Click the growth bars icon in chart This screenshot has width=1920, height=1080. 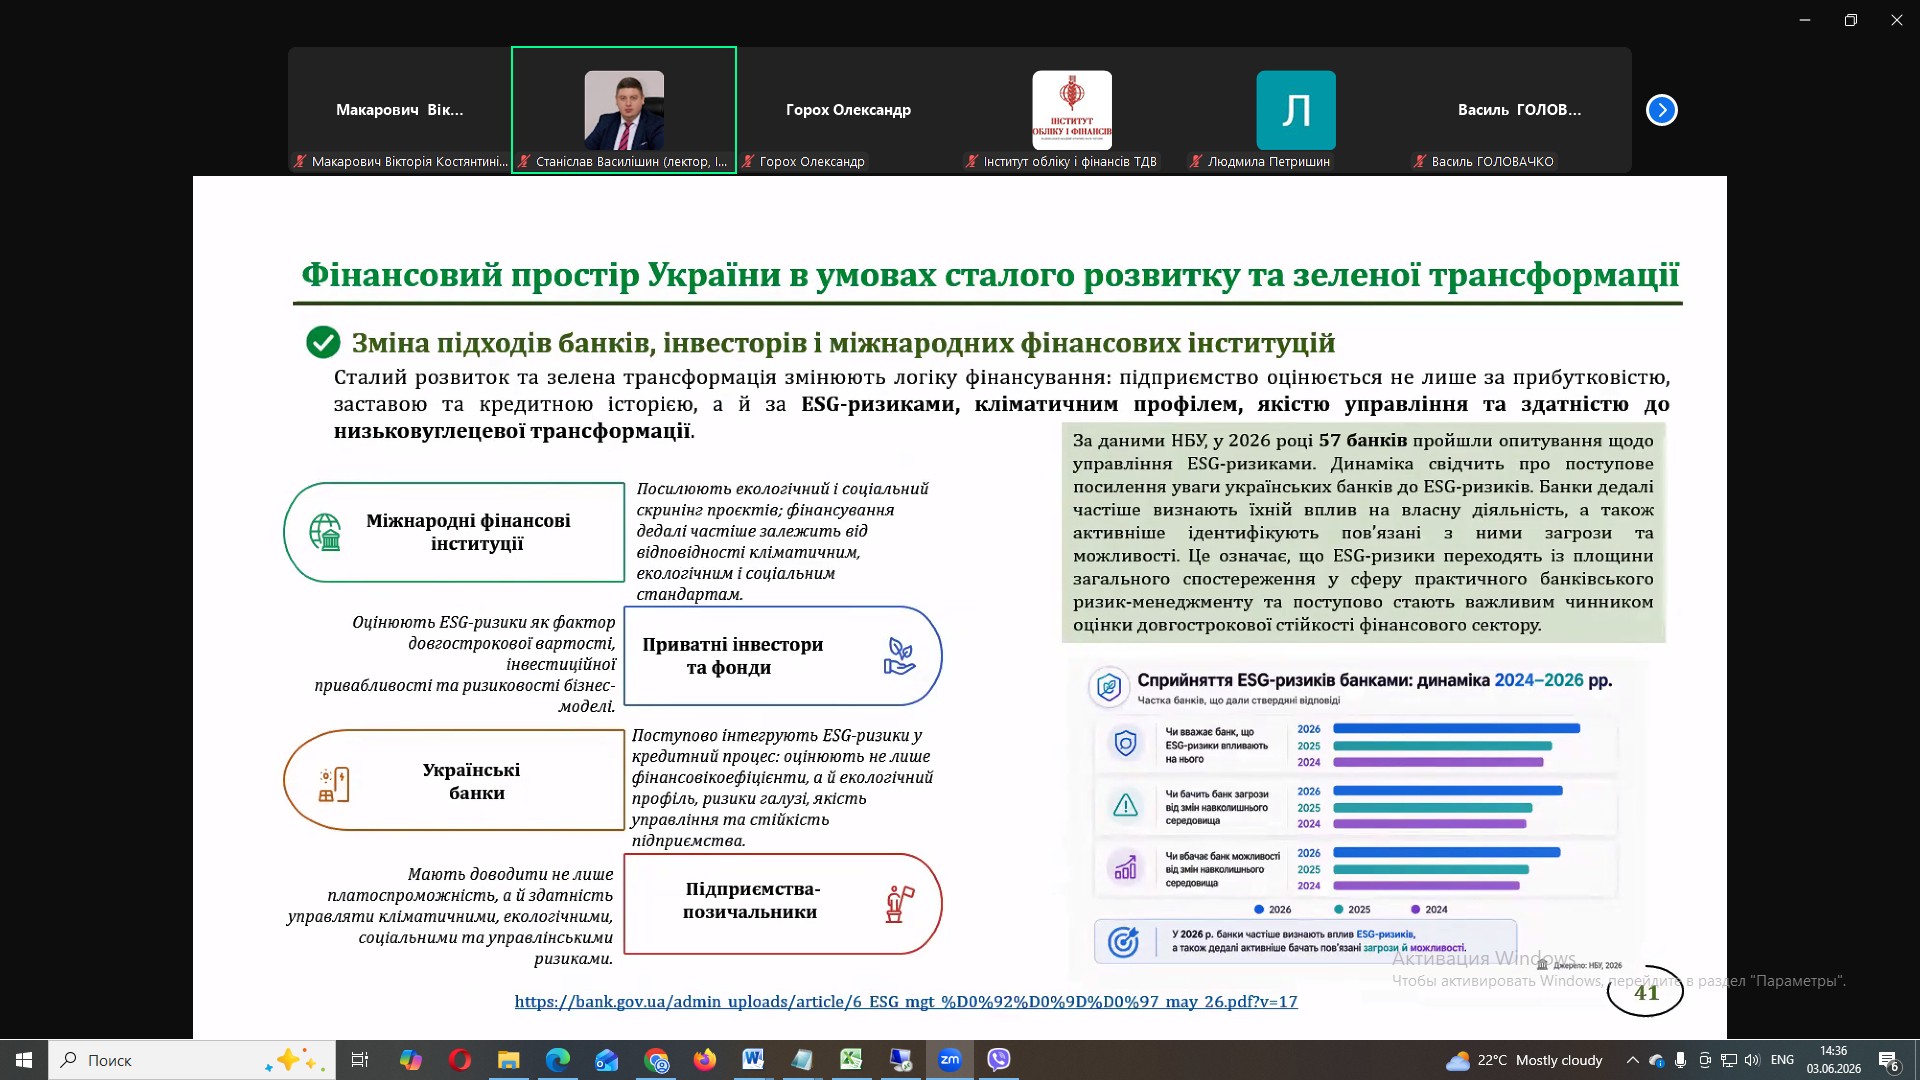pos(1126,867)
